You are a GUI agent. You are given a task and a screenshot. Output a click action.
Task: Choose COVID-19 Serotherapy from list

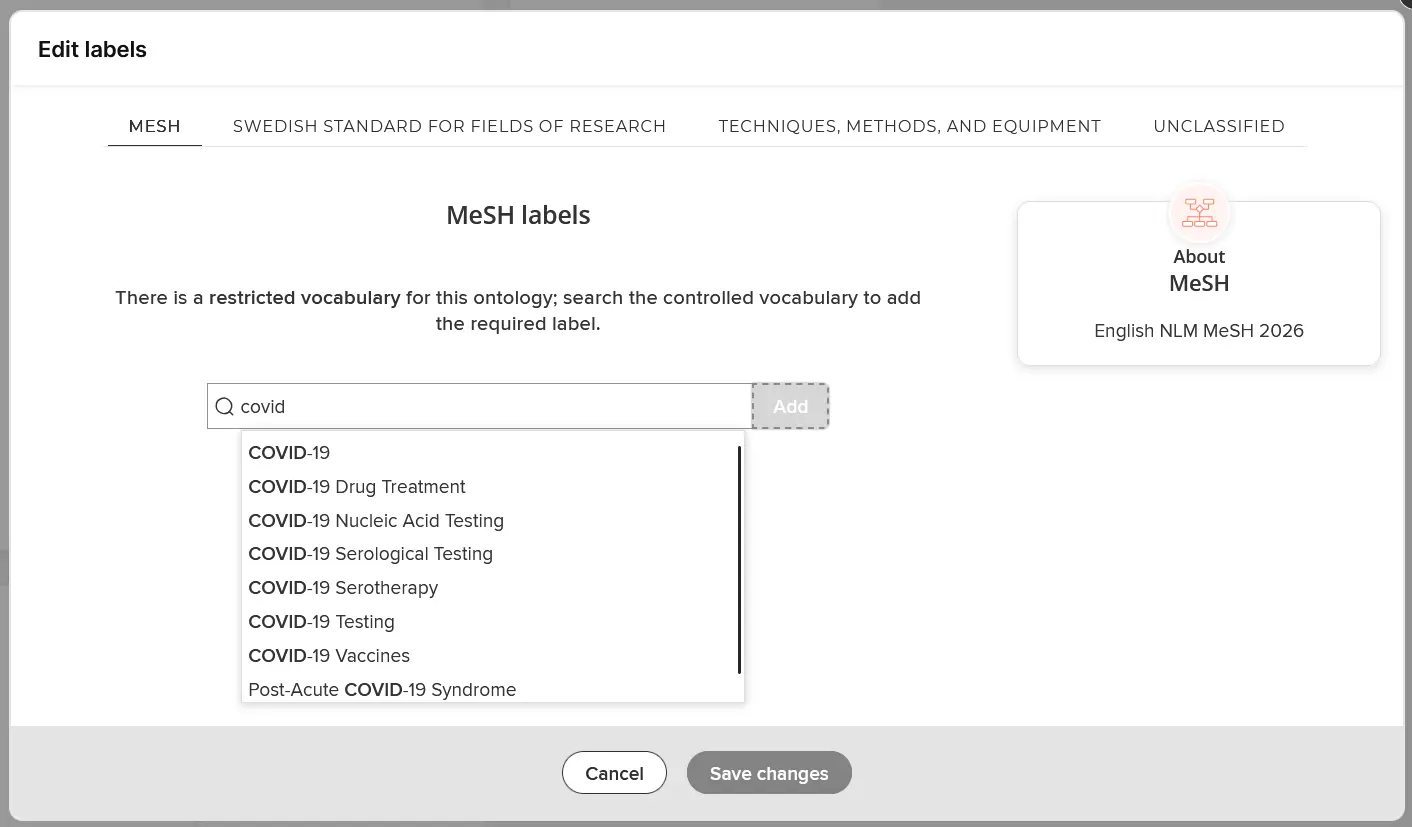(343, 588)
